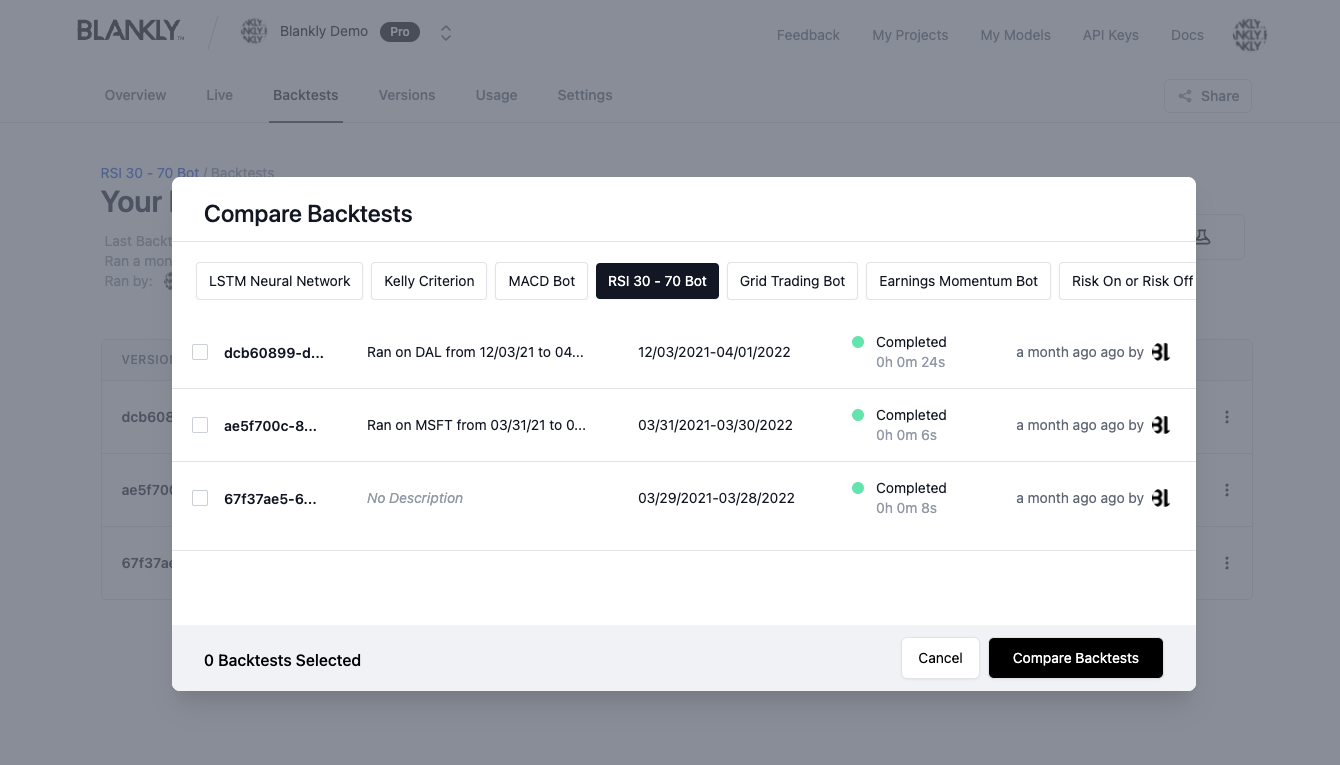Click the Blankly logo in the top navigation
This screenshot has height=765, width=1340.
(x=130, y=30)
